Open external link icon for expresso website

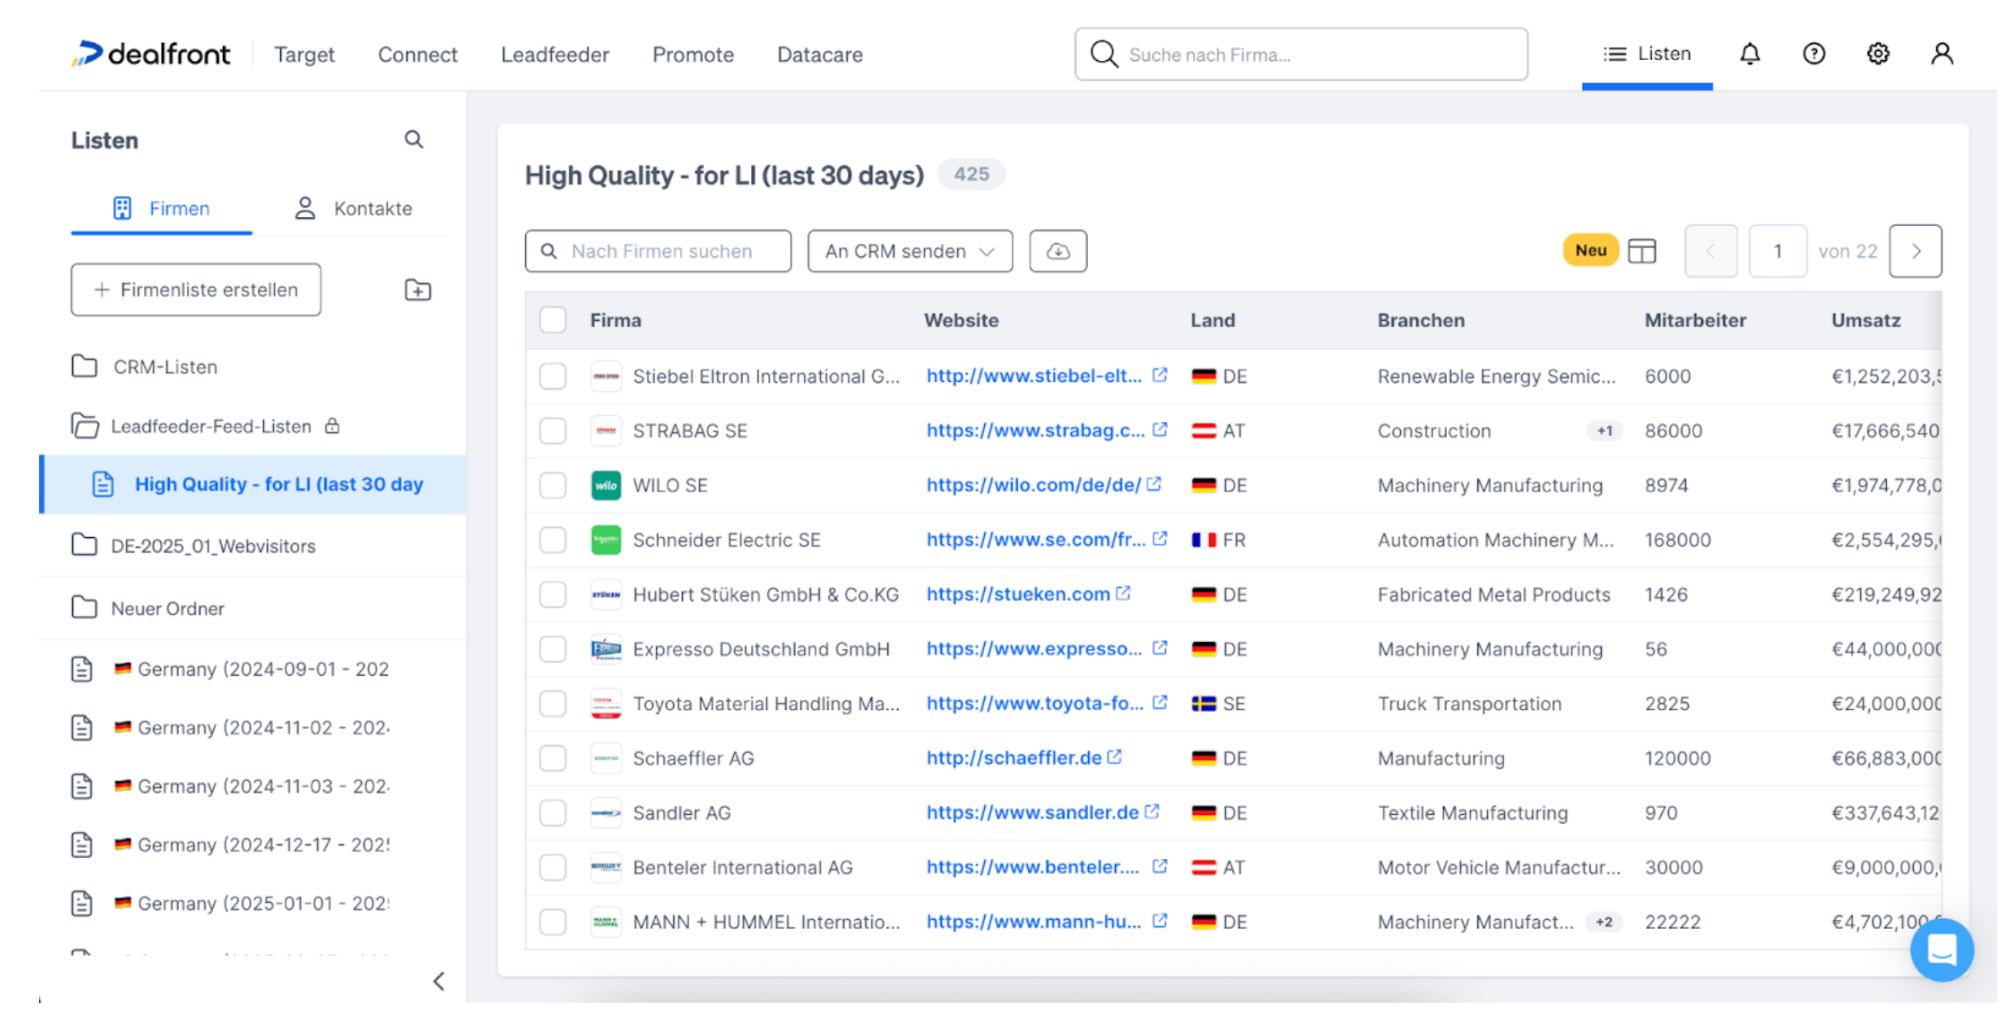tap(1160, 648)
